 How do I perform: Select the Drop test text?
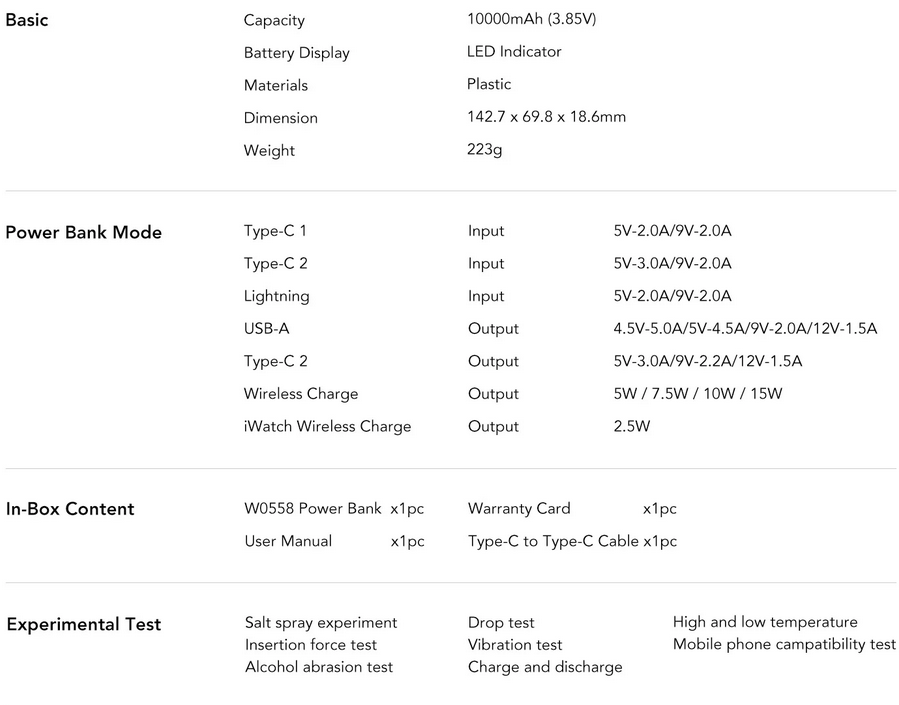501,623
